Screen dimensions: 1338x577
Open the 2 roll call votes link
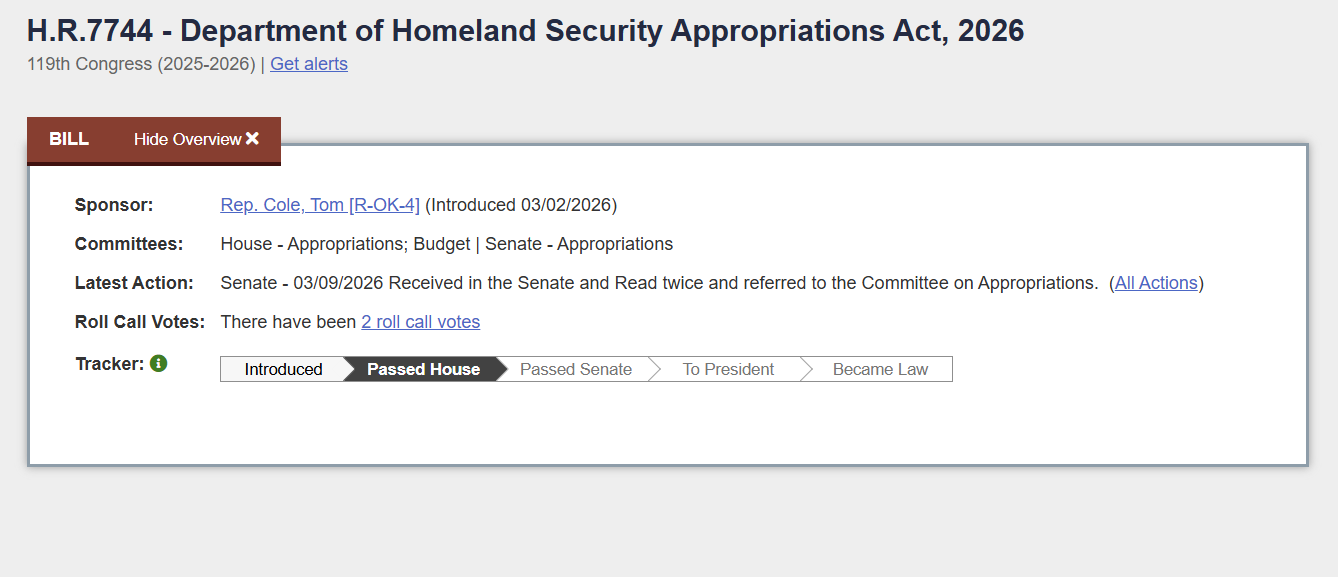[420, 322]
